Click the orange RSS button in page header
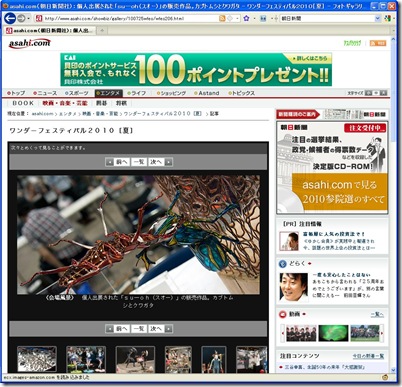This screenshot has height=387, width=402. [x=378, y=43]
